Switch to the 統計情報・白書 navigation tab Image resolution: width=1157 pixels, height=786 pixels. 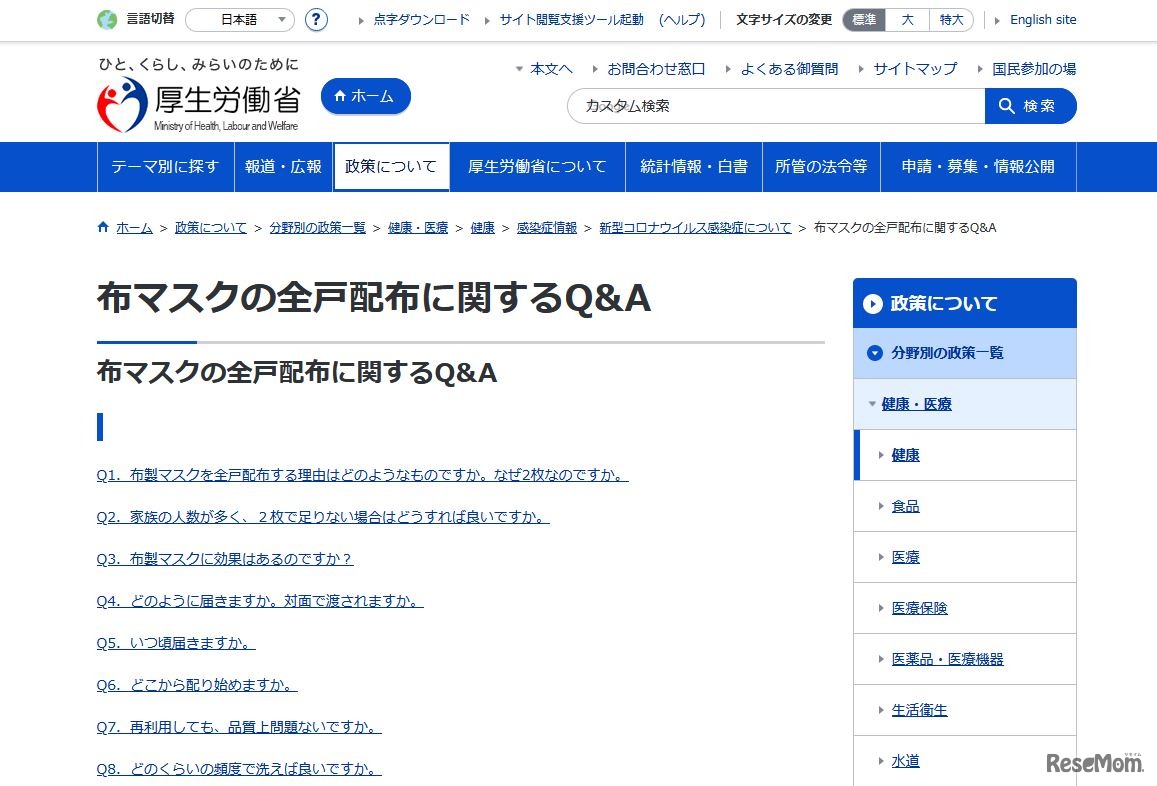click(x=694, y=167)
